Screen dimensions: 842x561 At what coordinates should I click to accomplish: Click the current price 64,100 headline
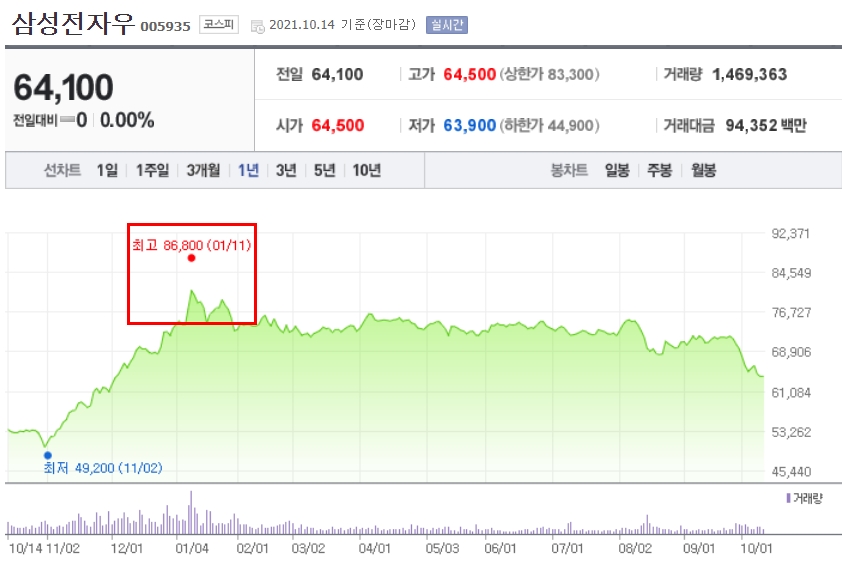click(x=63, y=87)
